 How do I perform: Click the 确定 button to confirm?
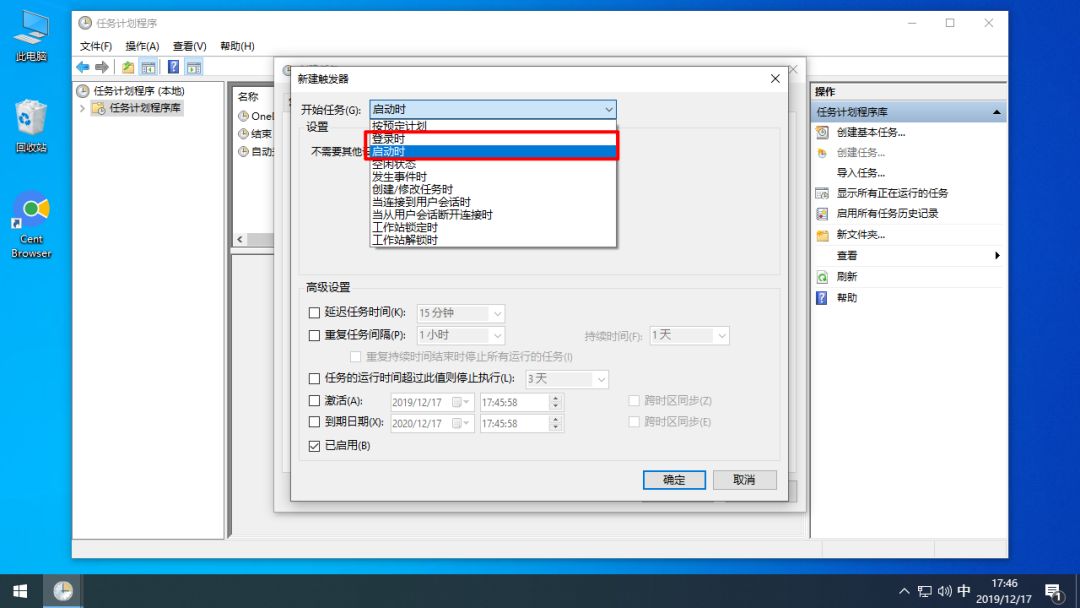pyautogui.click(x=673, y=480)
